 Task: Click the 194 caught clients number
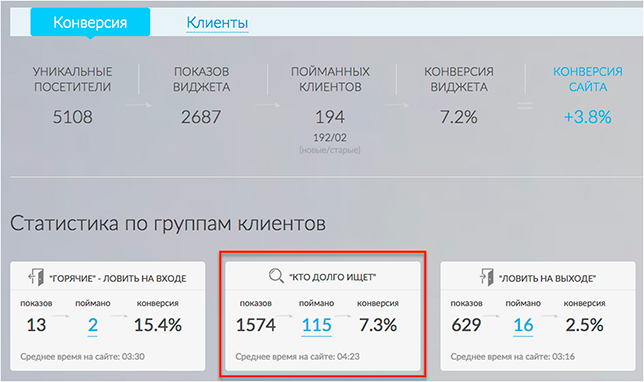[330, 117]
